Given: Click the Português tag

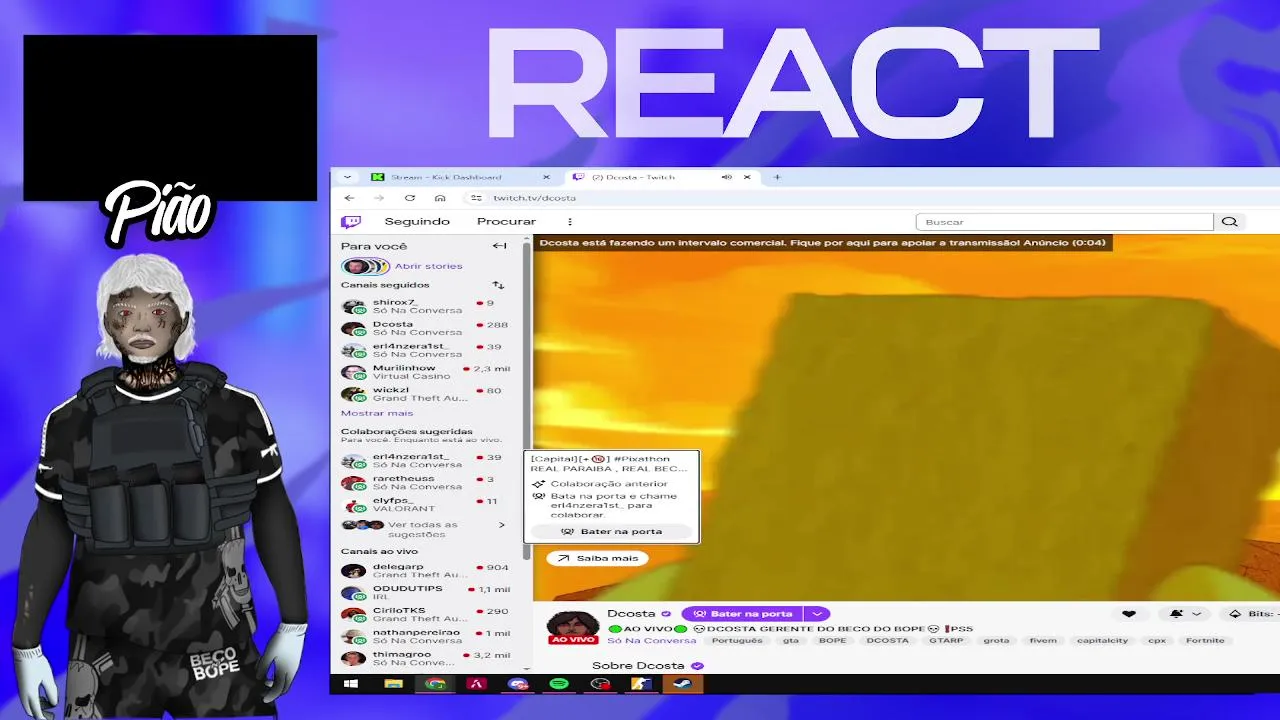Looking at the screenshot, I should click(x=737, y=641).
